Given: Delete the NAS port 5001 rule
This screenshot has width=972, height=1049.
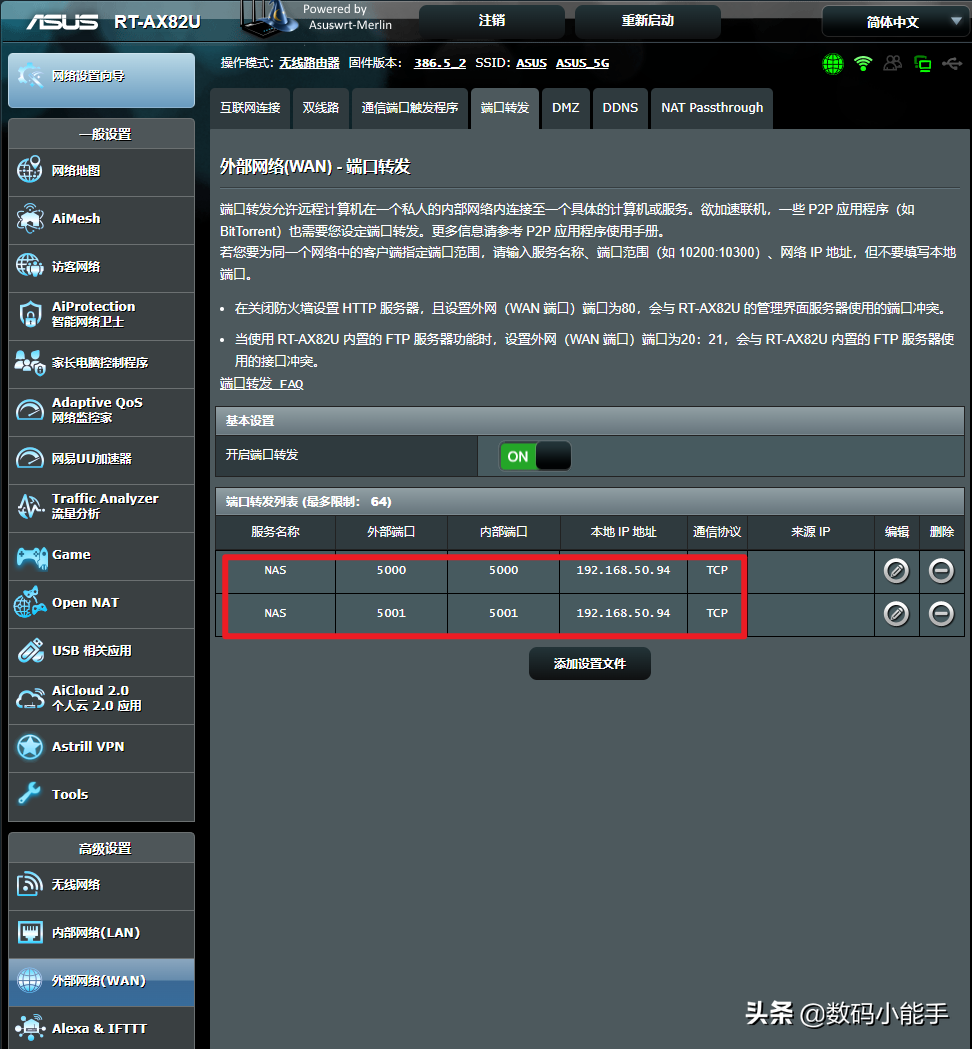Looking at the screenshot, I should (941, 613).
